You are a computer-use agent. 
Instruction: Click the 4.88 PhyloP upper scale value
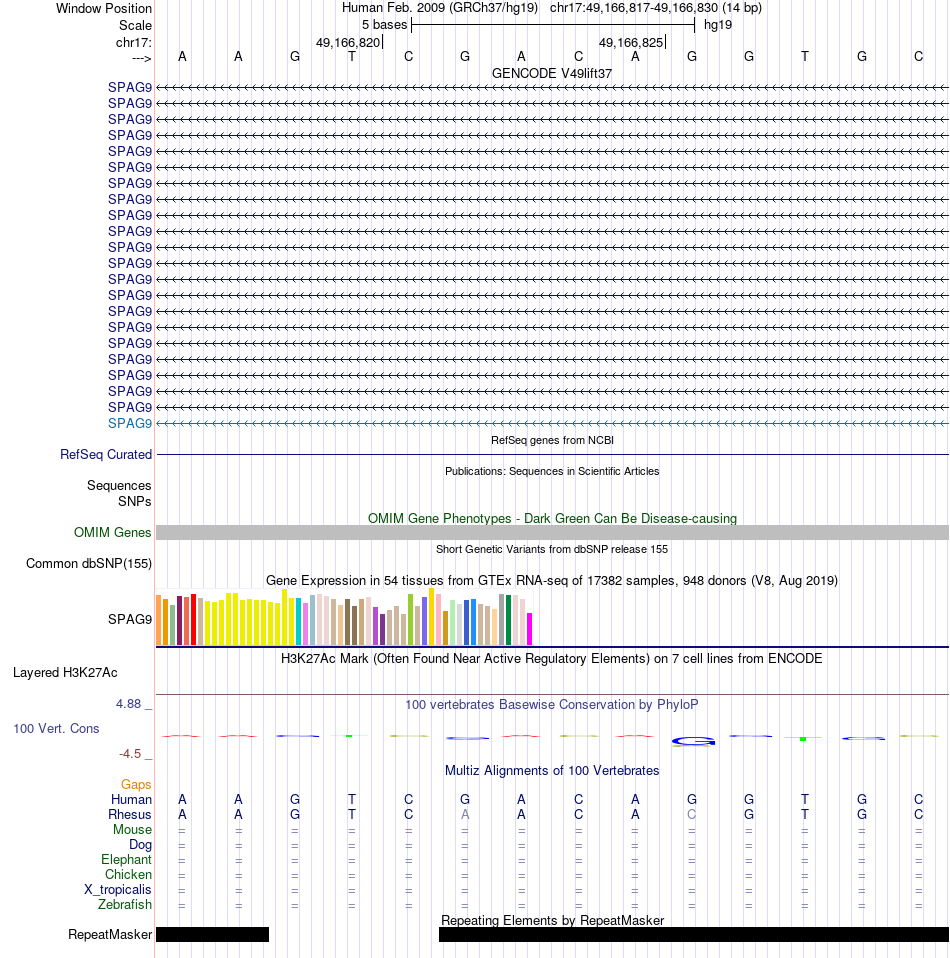pos(129,704)
